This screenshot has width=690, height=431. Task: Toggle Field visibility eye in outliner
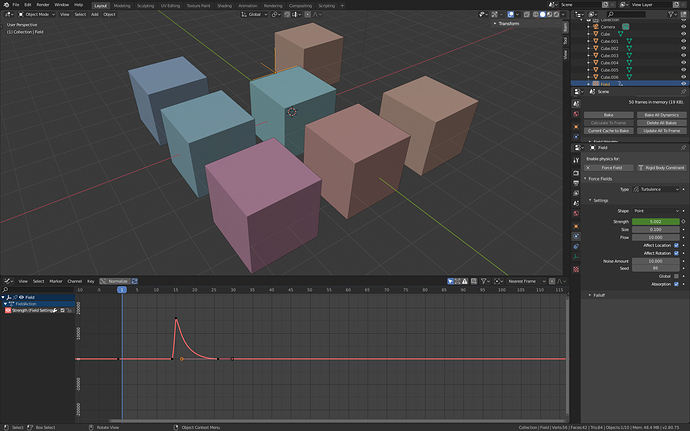[683, 84]
